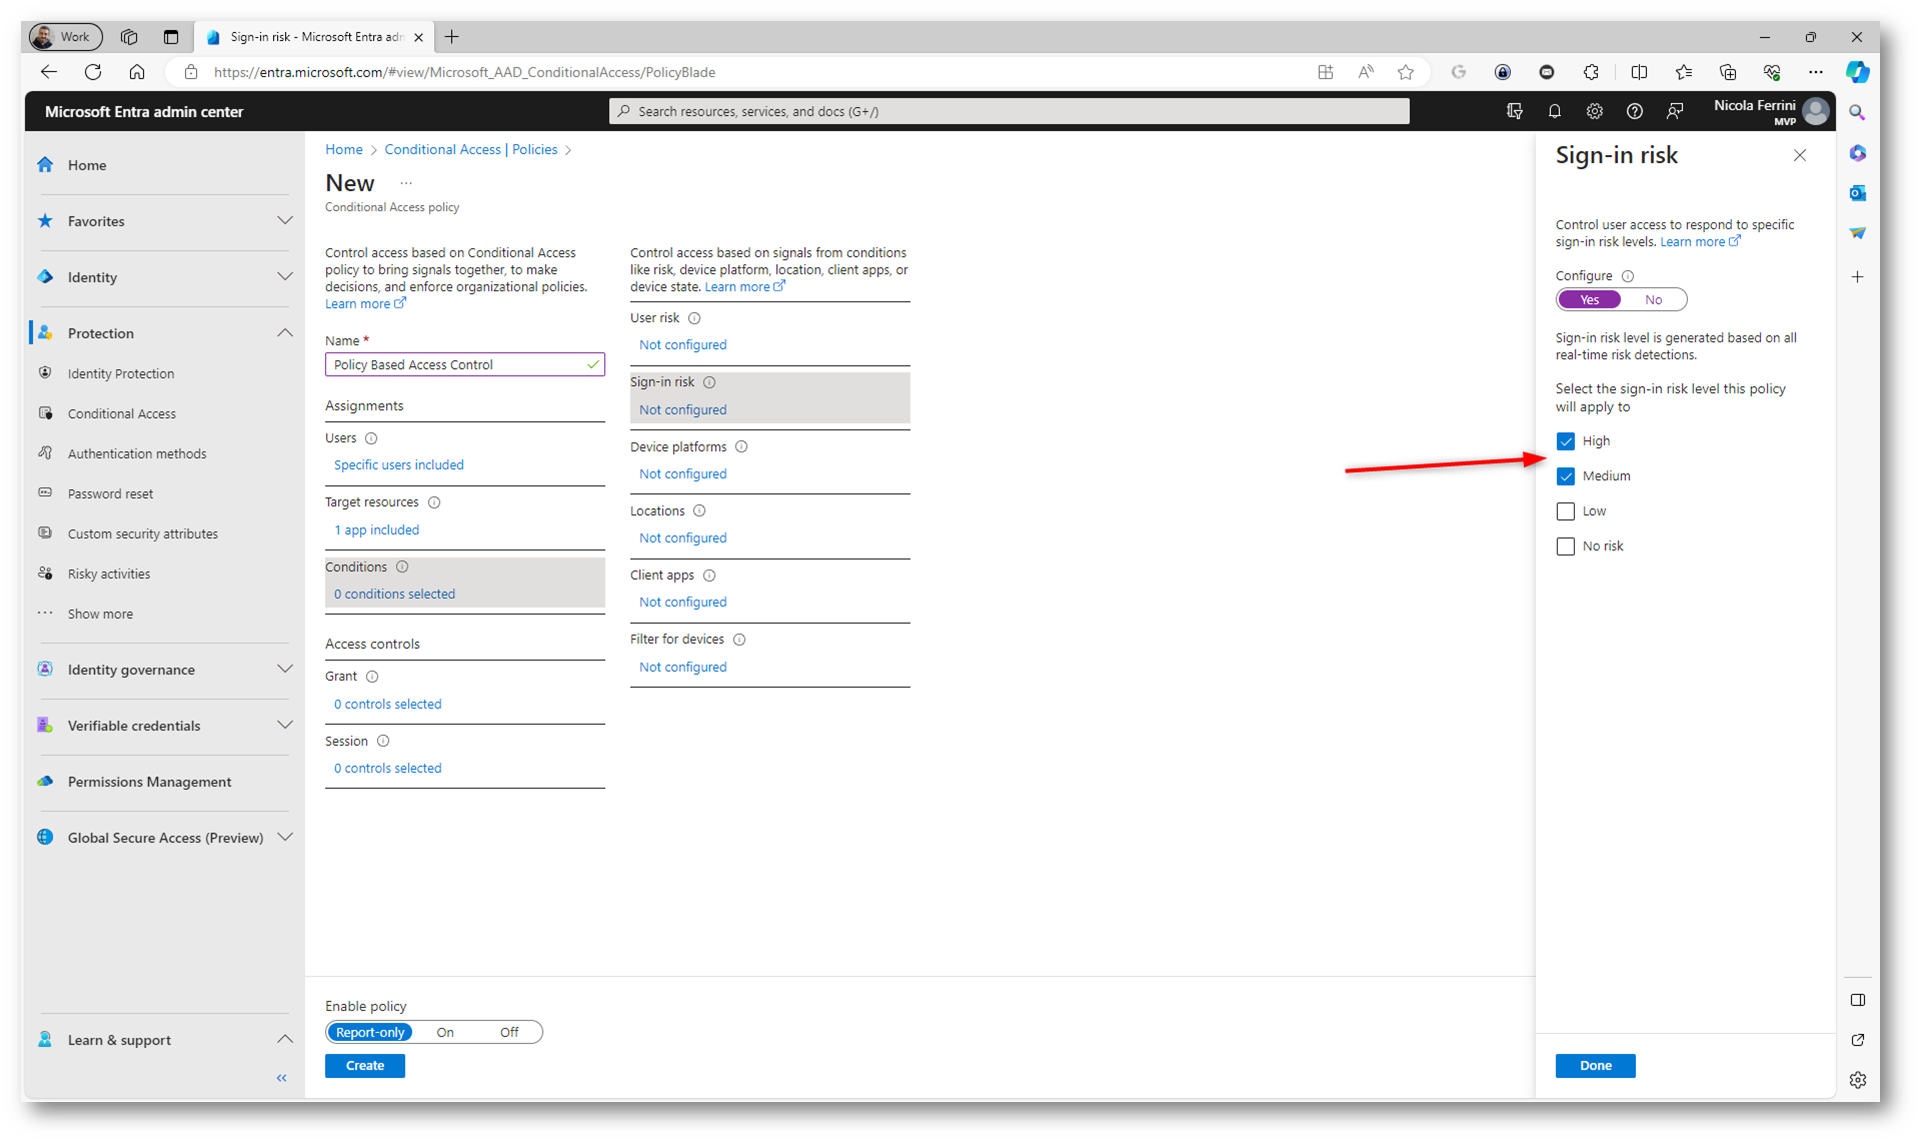This screenshot has height=1144, width=1922.
Task: Check the No risk checkbox
Action: click(x=1566, y=546)
